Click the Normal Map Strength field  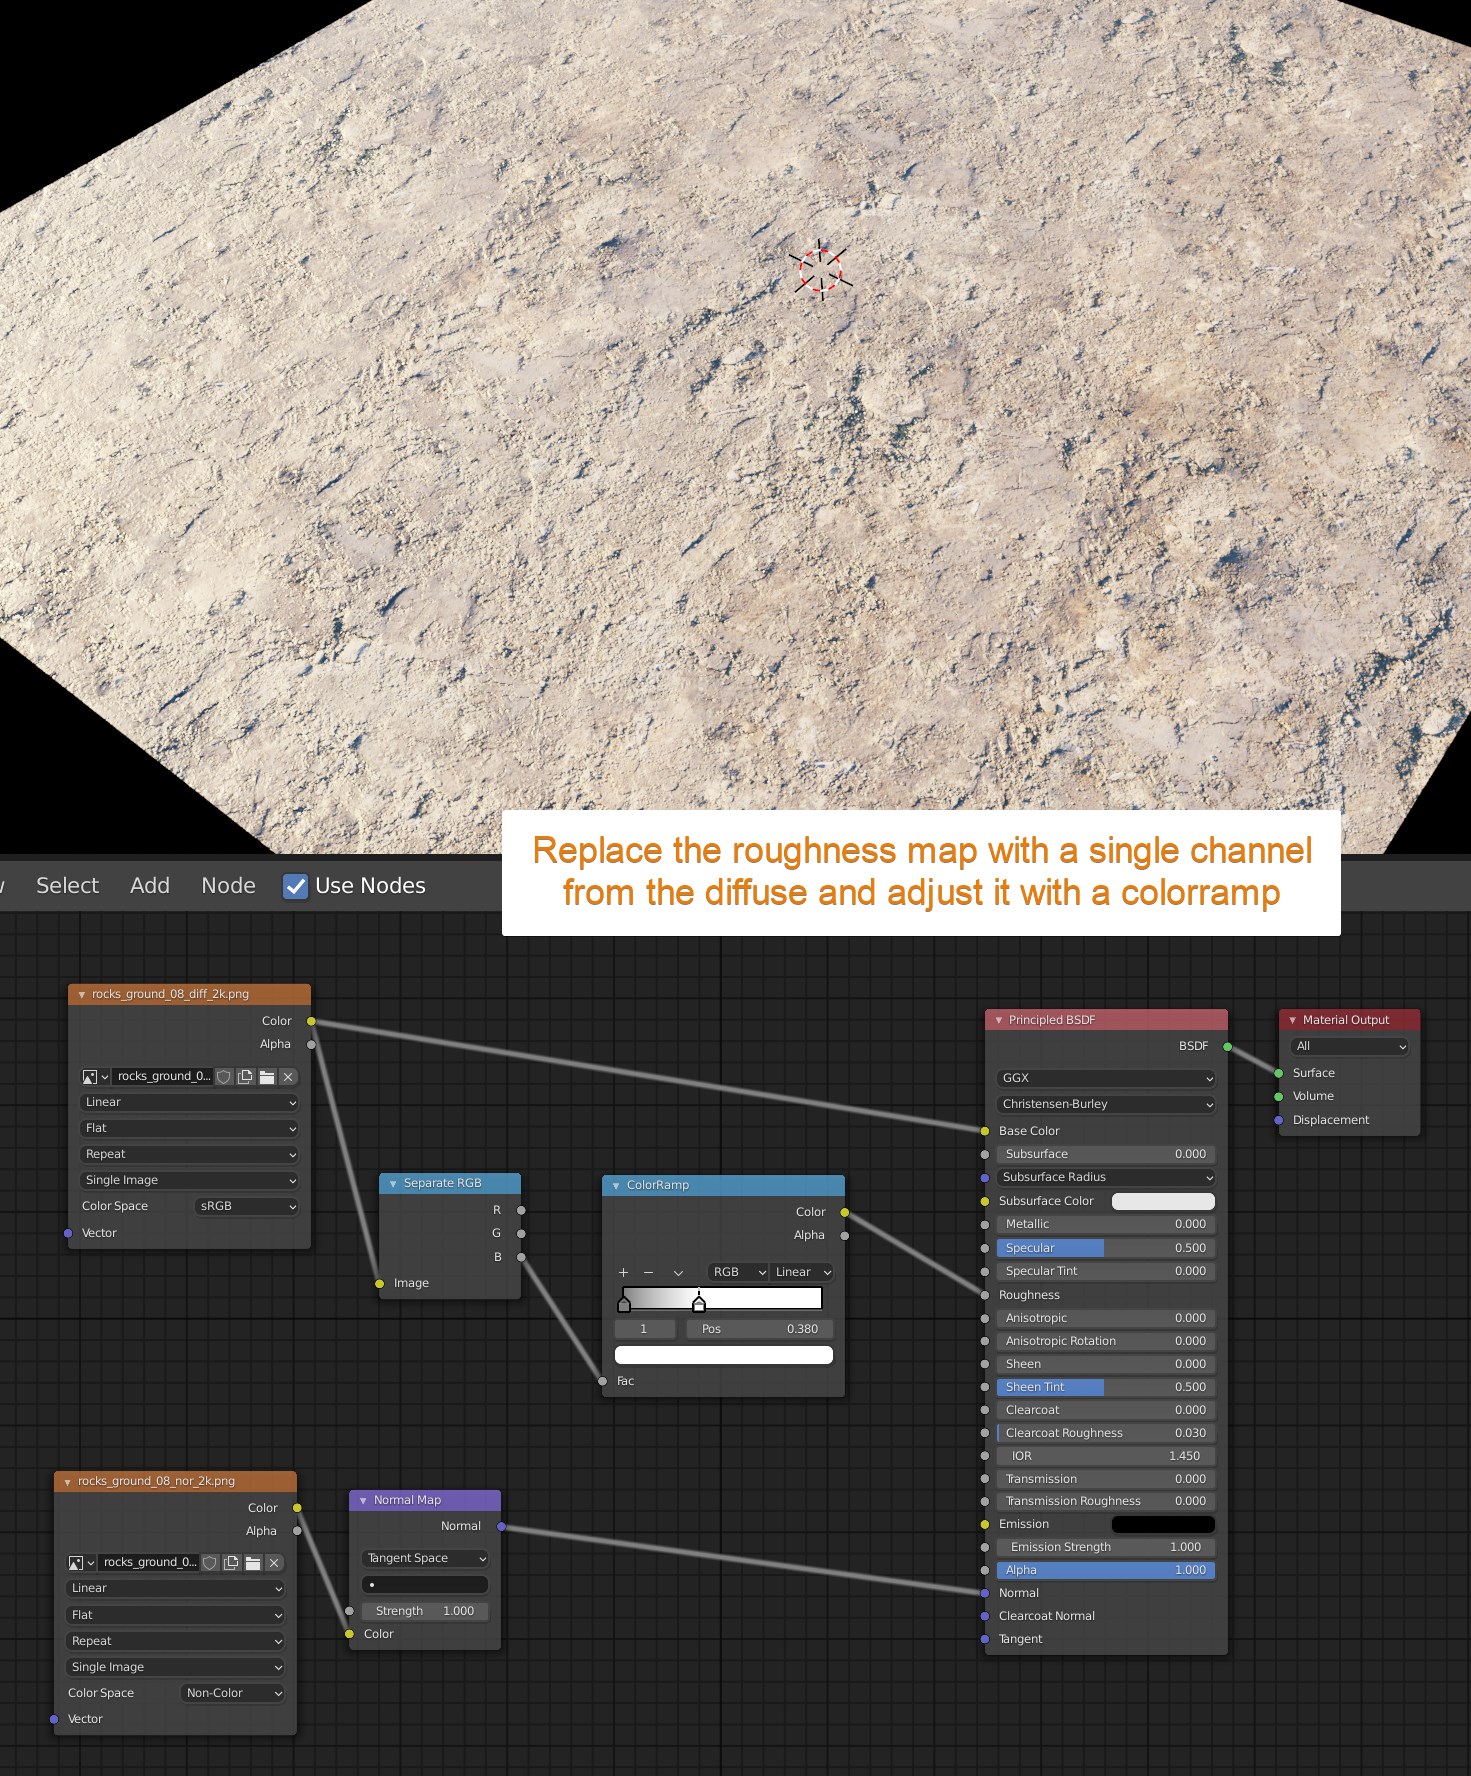tap(425, 1611)
